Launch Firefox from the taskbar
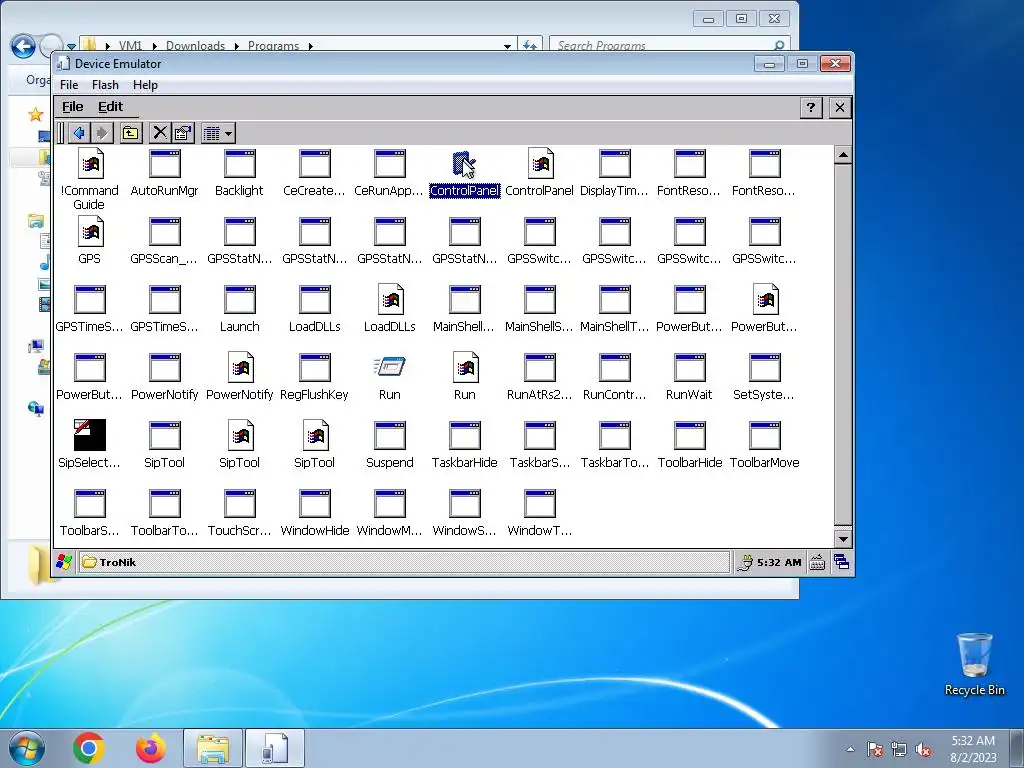 point(150,748)
